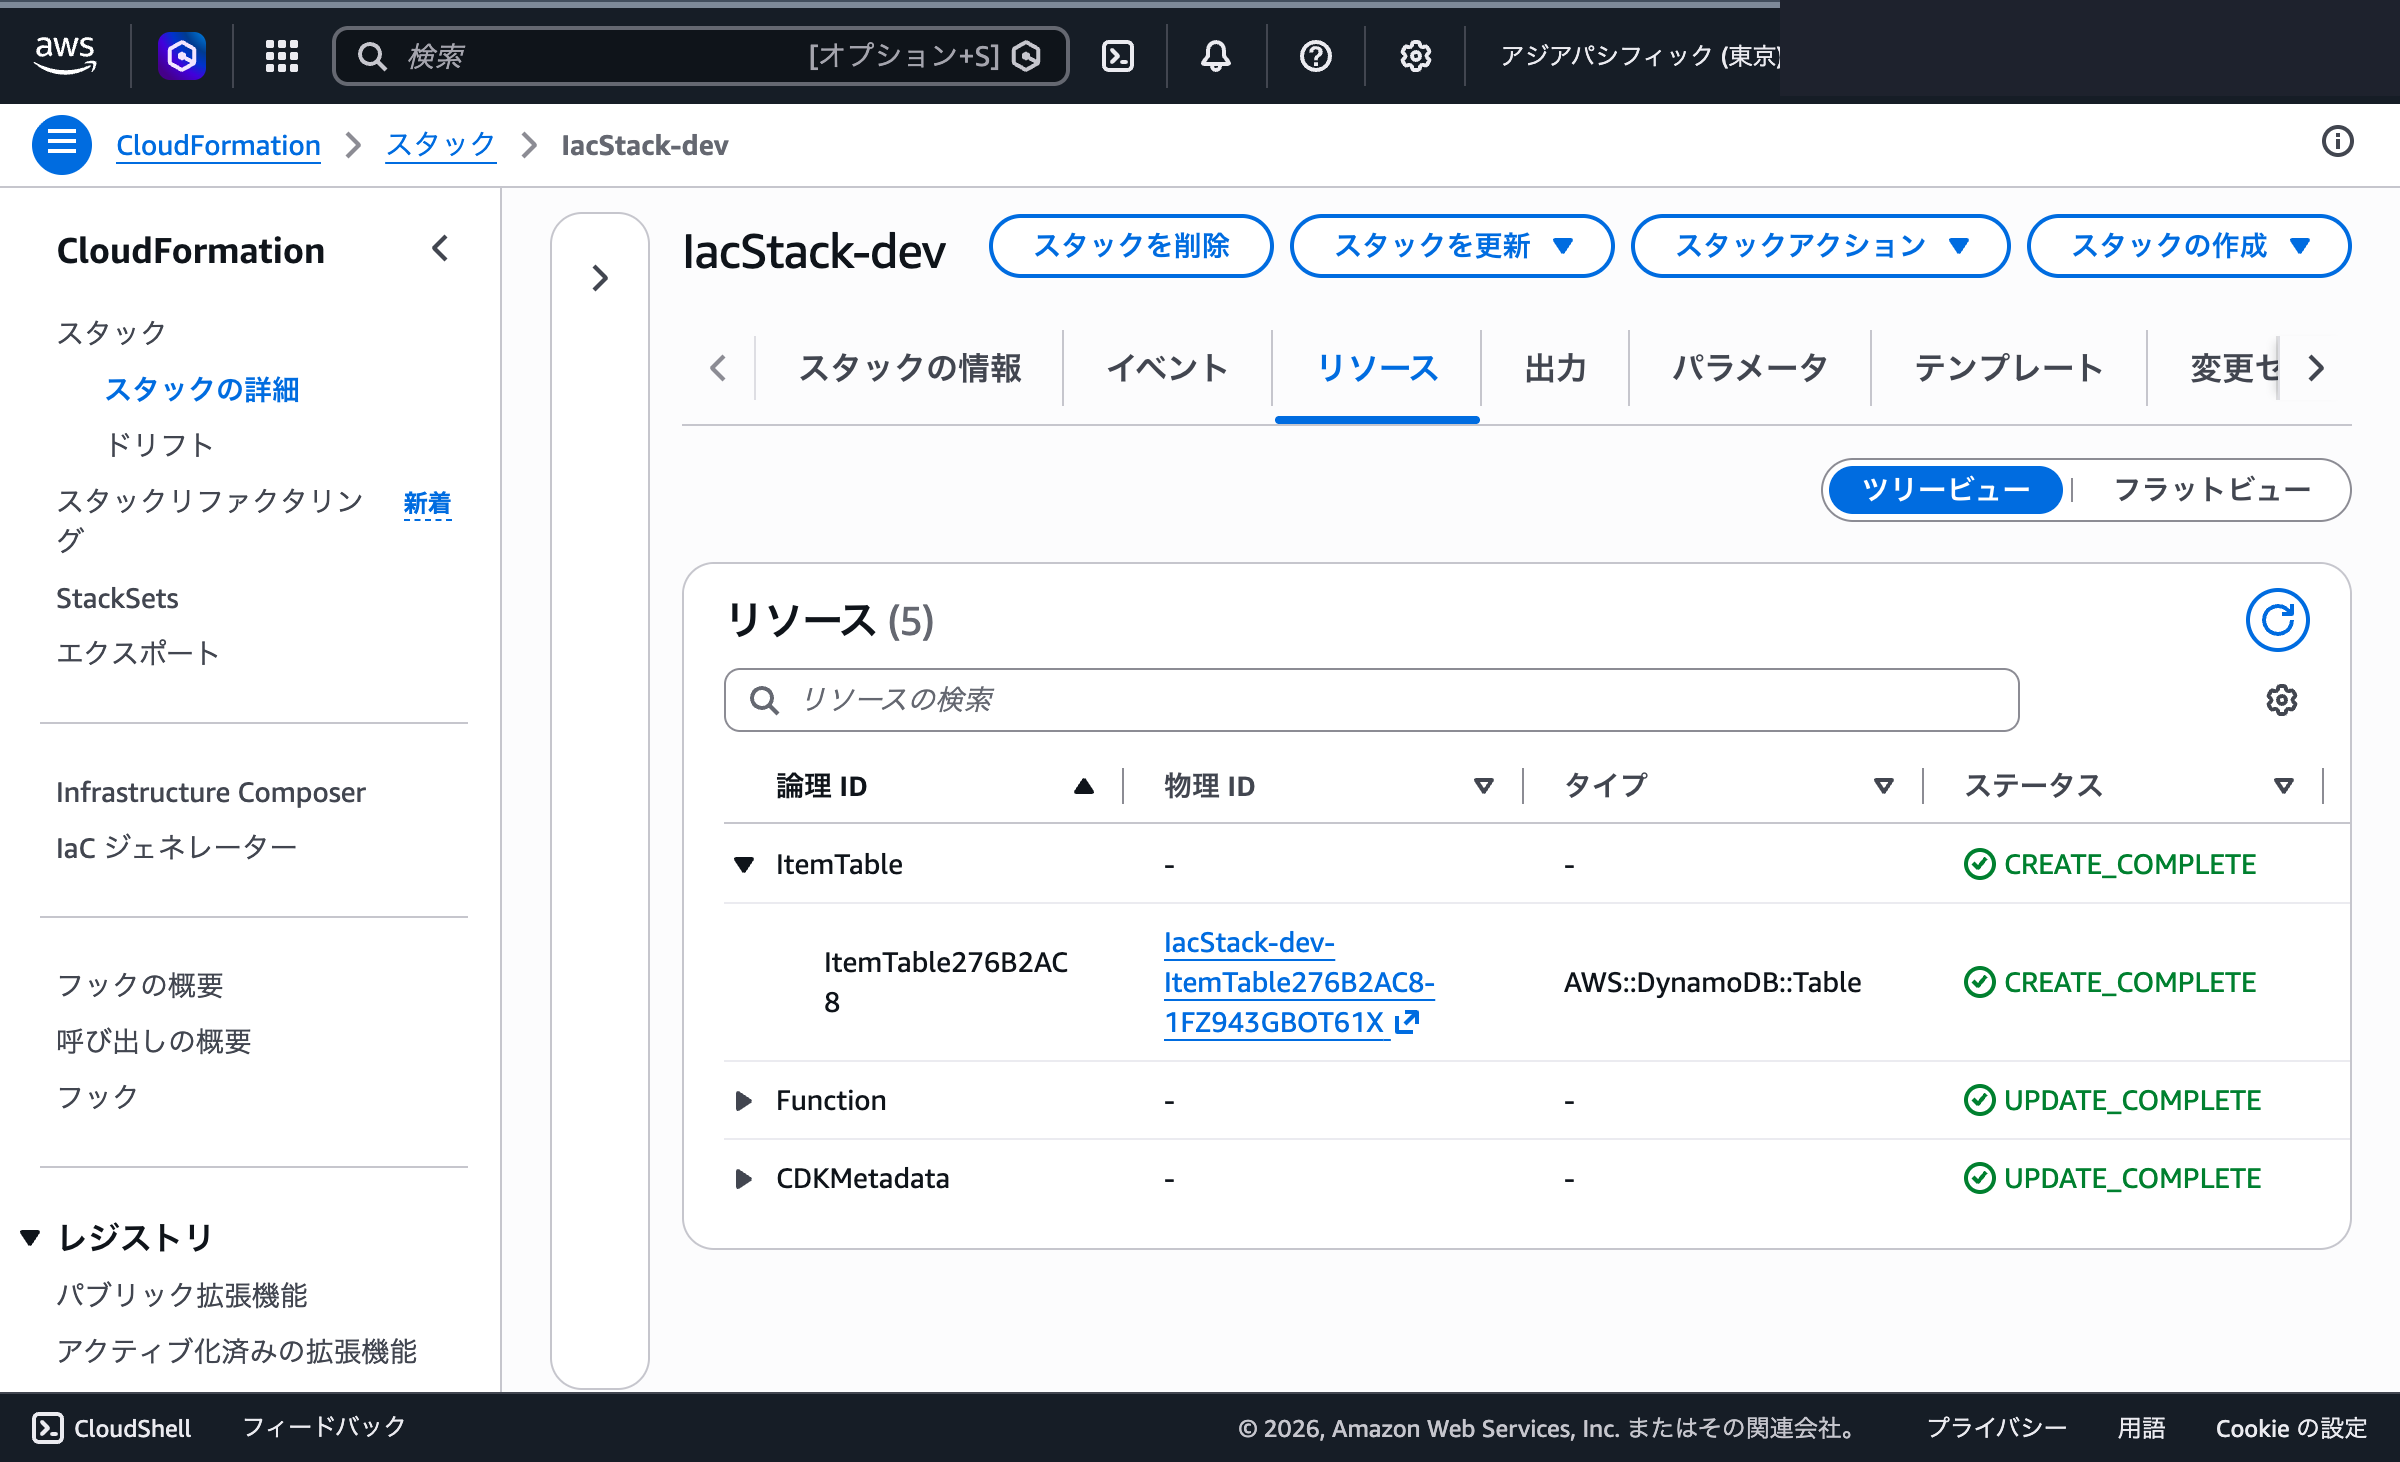
Task: Open the help question mark menu
Action: click(1316, 56)
